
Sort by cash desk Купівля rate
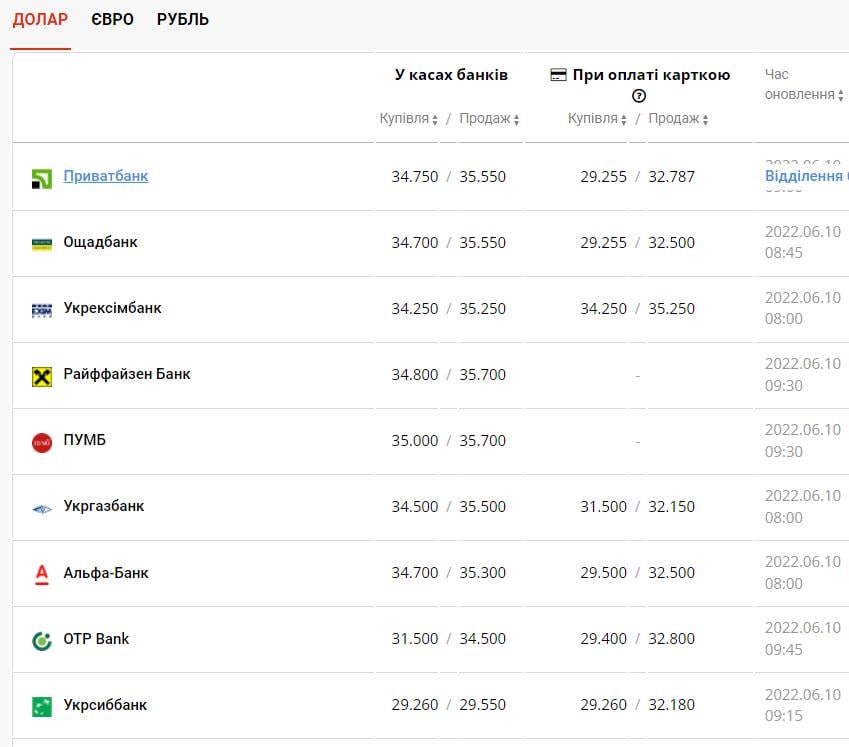409,119
